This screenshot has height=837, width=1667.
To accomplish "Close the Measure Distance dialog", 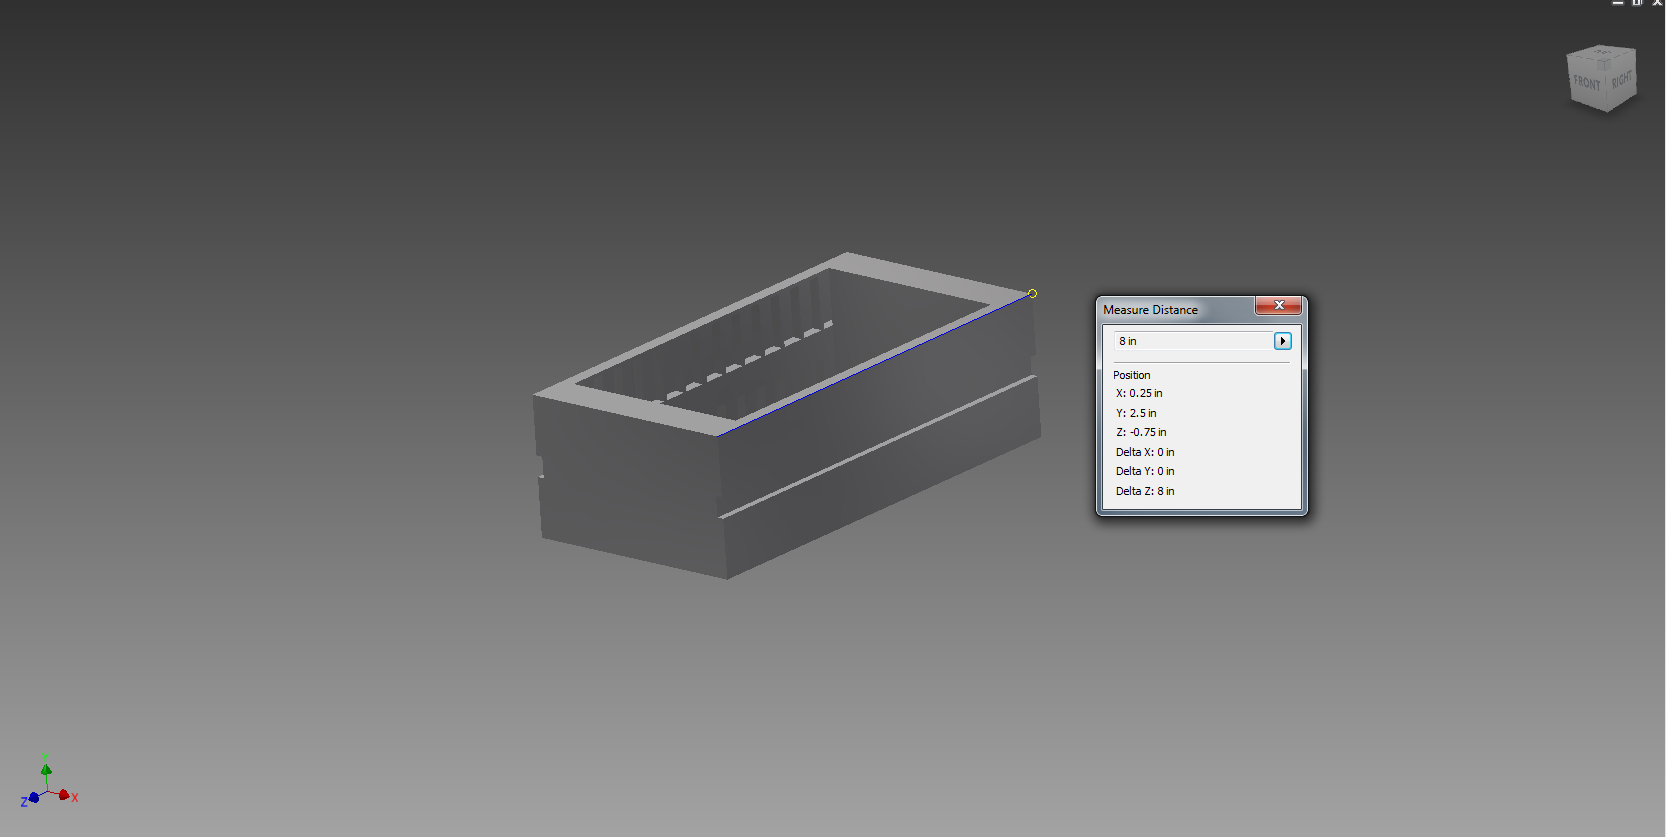I will pos(1279,305).
